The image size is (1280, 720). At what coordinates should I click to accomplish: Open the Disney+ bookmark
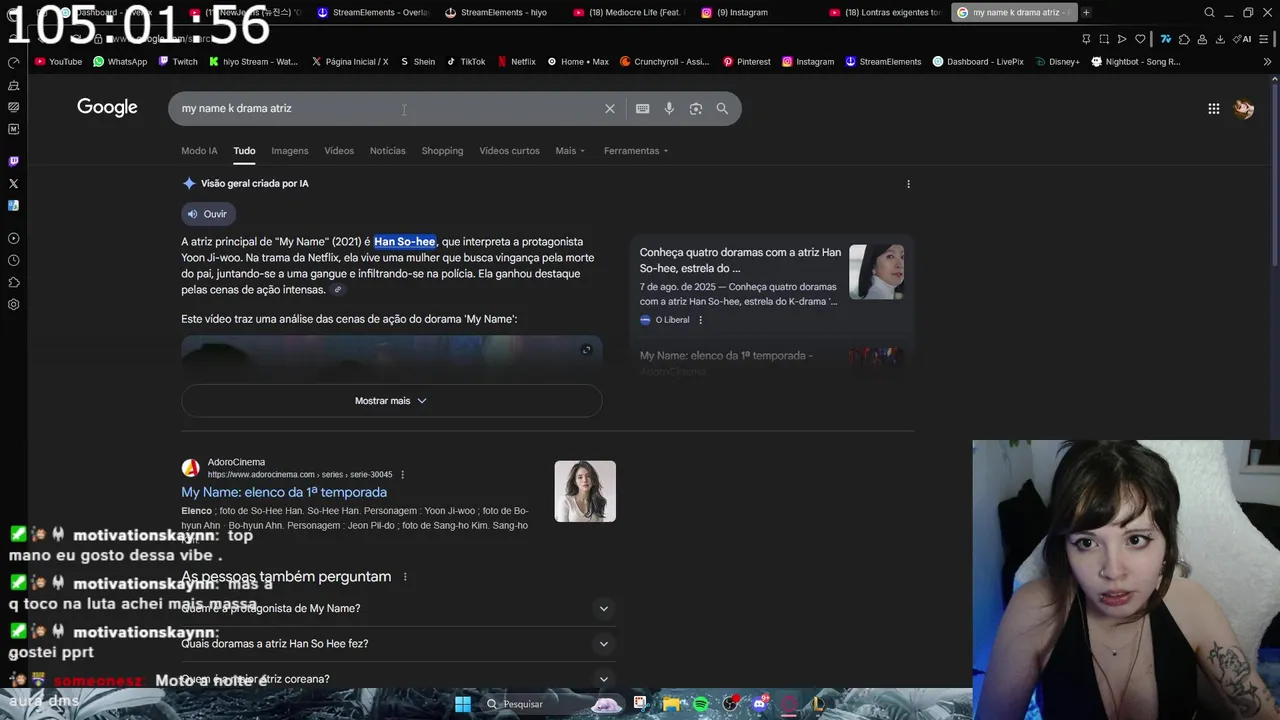[x=1057, y=62]
